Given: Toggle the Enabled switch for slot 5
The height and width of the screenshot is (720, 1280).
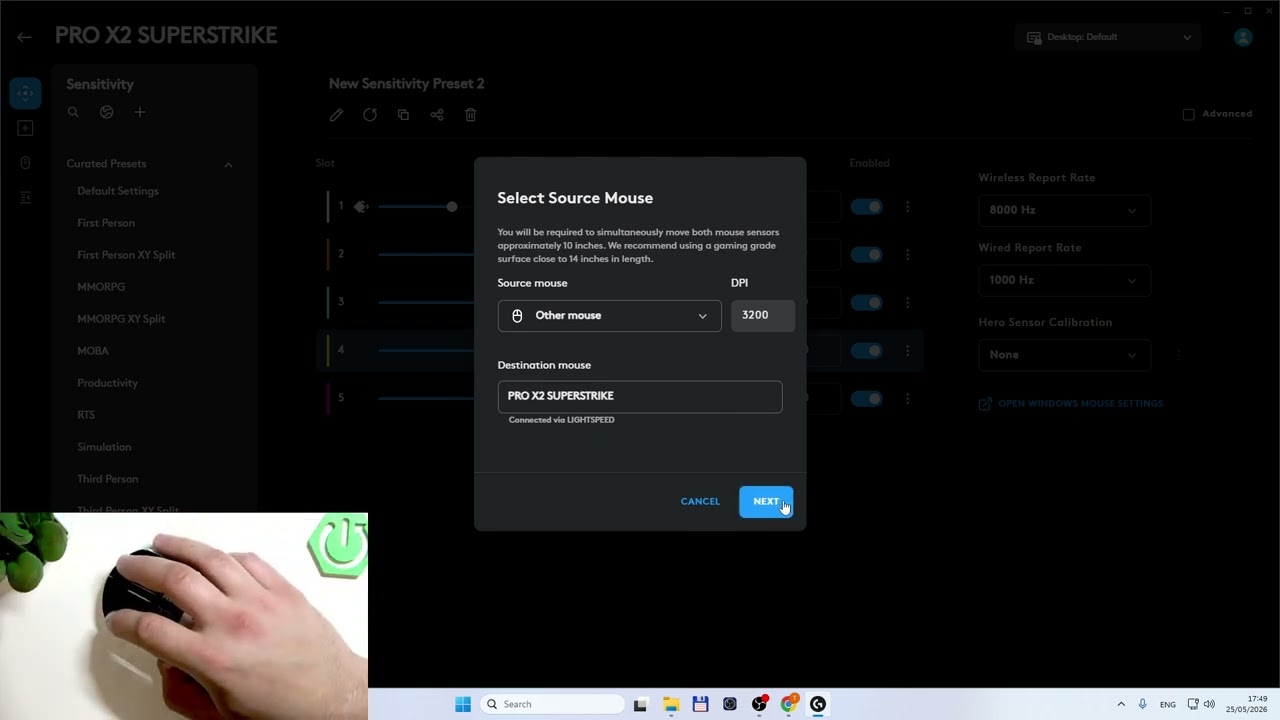Looking at the screenshot, I should (867, 399).
